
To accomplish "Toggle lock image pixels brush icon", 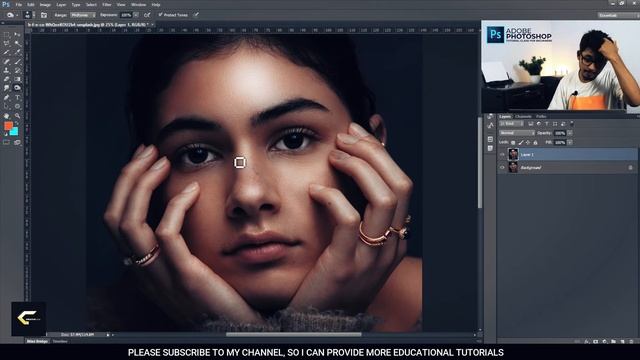I will point(521,142).
